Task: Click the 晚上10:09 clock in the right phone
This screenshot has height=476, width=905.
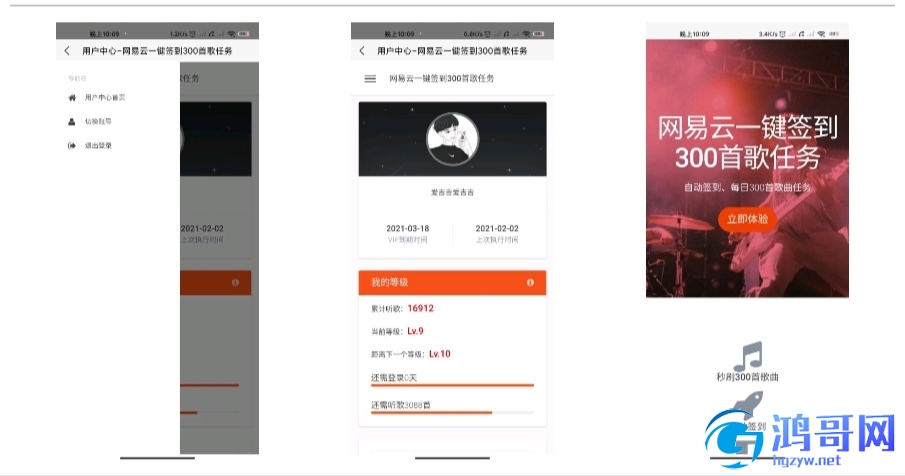Action: (x=694, y=34)
